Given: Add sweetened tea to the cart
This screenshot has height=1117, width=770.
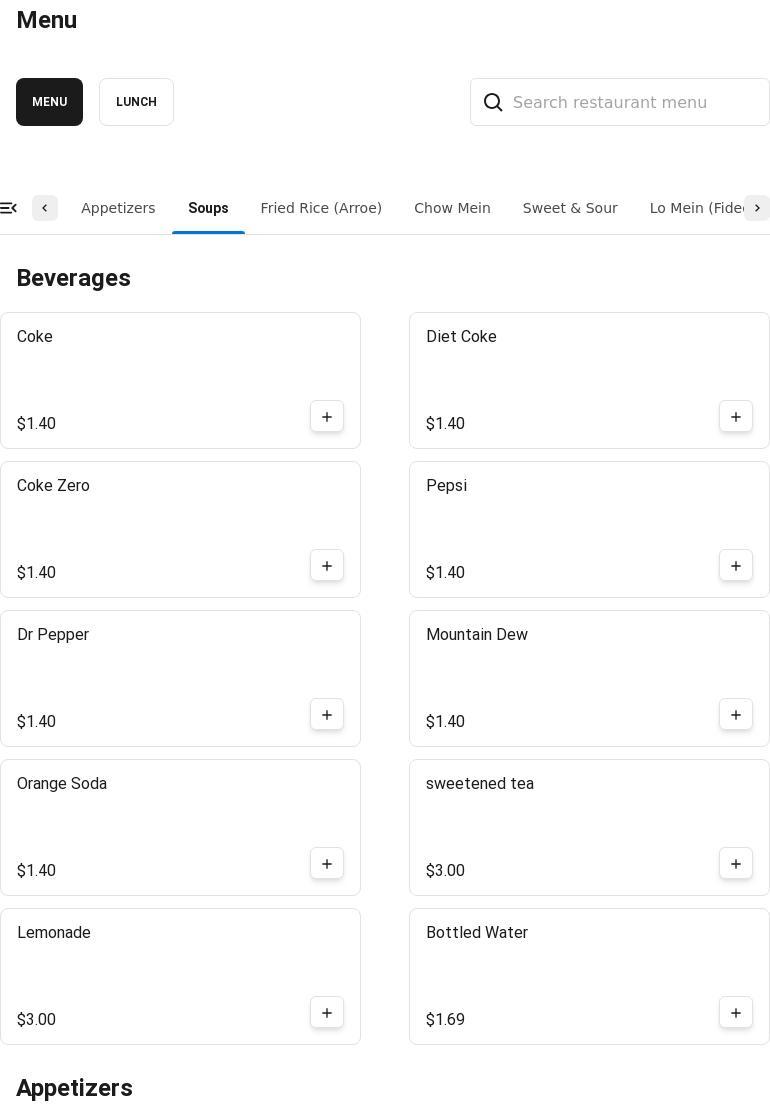Looking at the screenshot, I should (x=736, y=864).
